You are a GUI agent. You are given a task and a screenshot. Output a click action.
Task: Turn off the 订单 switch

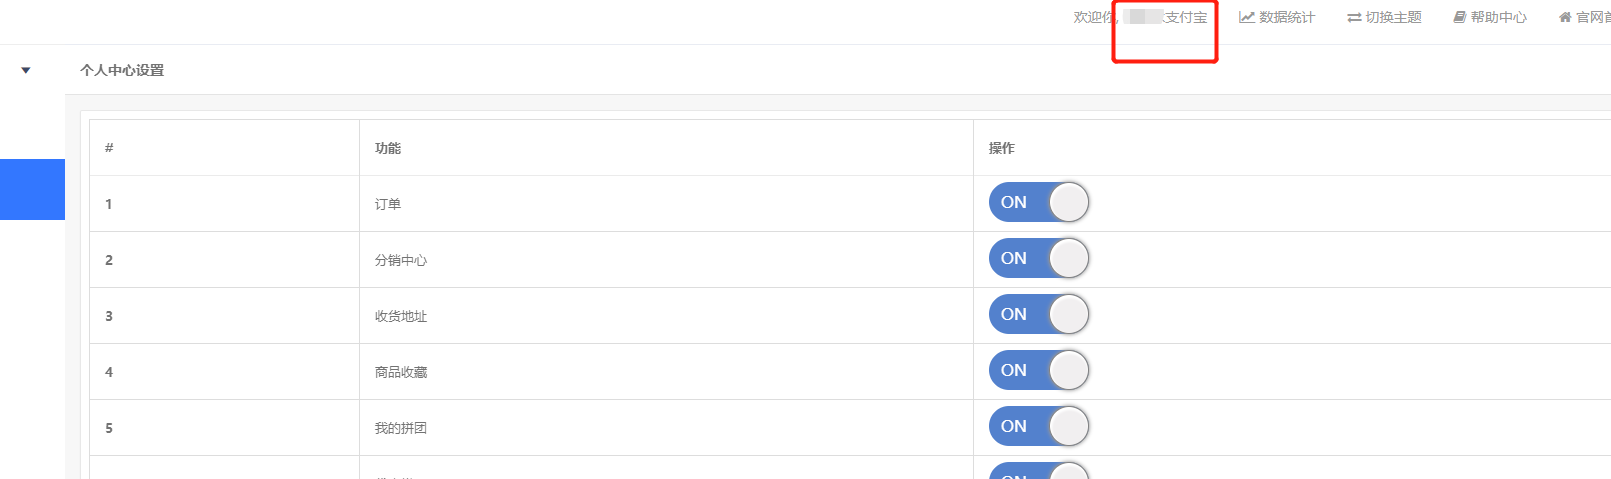pyautogui.click(x=1038, y=202)
